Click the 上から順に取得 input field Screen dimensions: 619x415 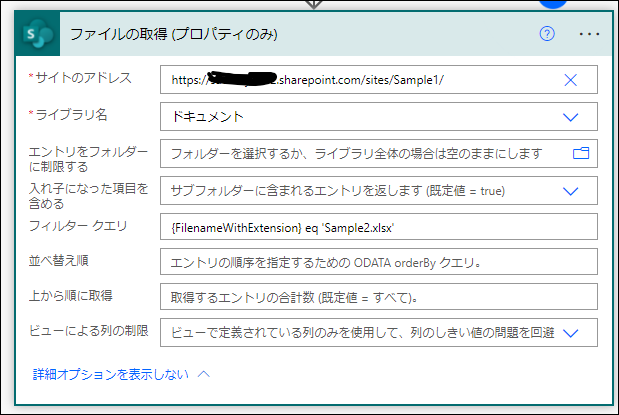click(379, 297)
